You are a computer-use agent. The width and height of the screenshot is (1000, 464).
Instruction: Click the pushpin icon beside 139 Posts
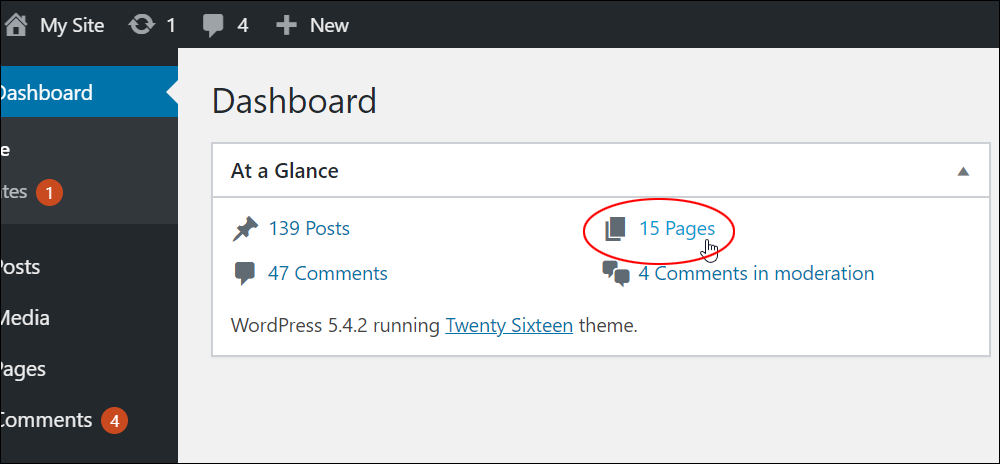coord(246,229)
